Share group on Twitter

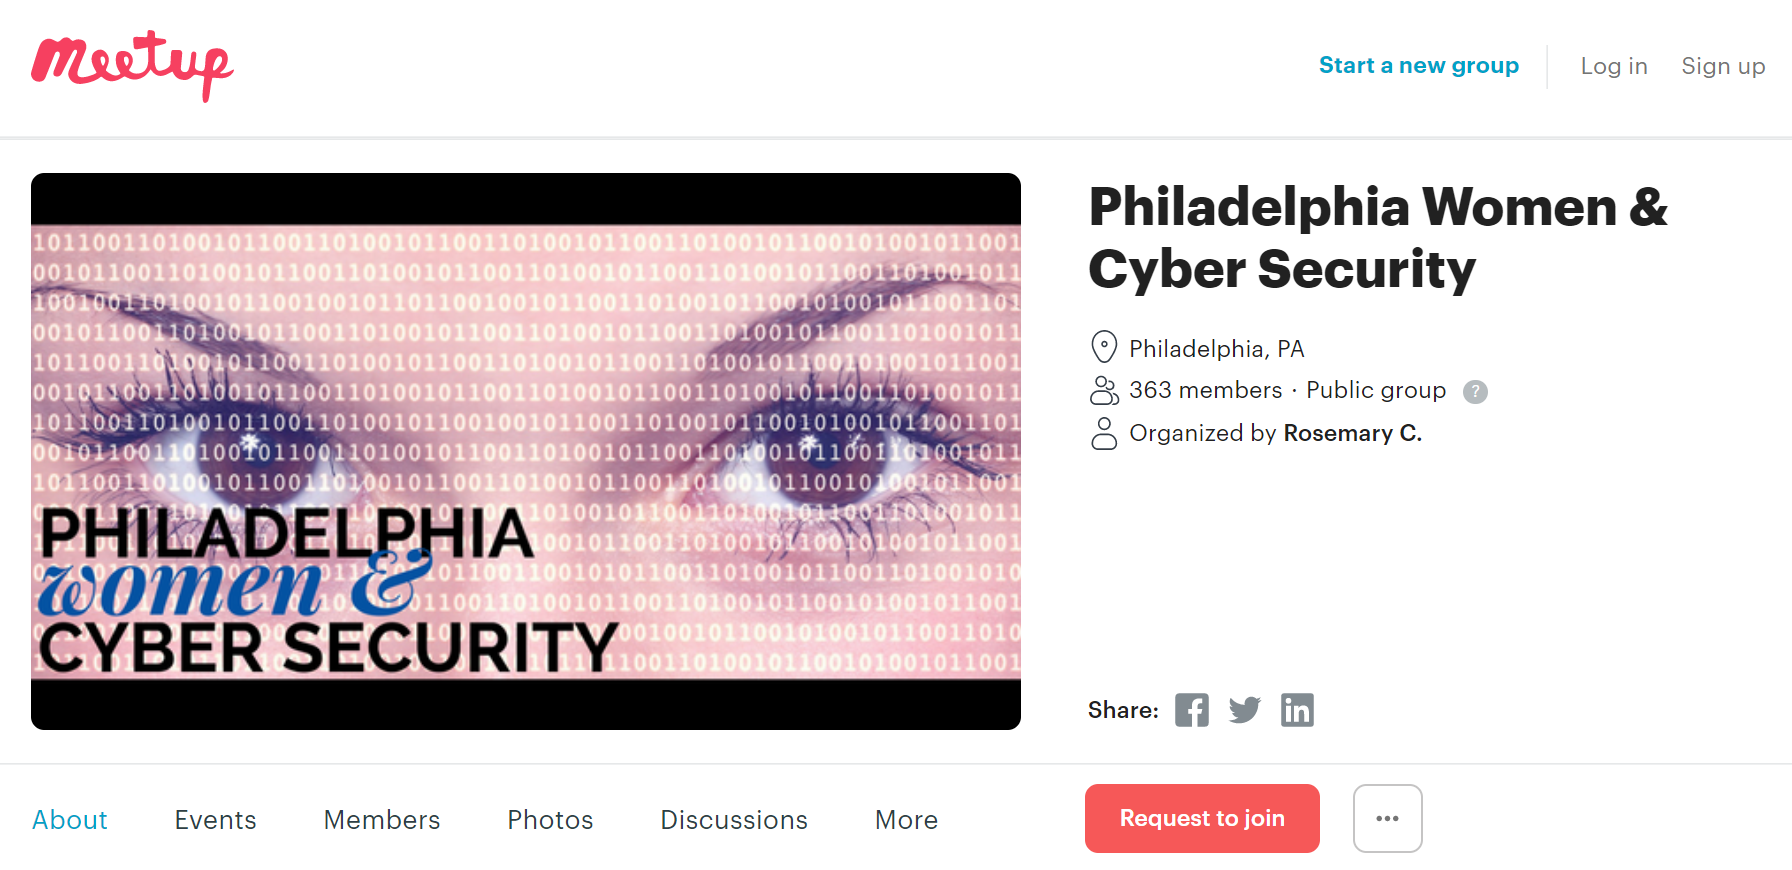point(1244,710)
